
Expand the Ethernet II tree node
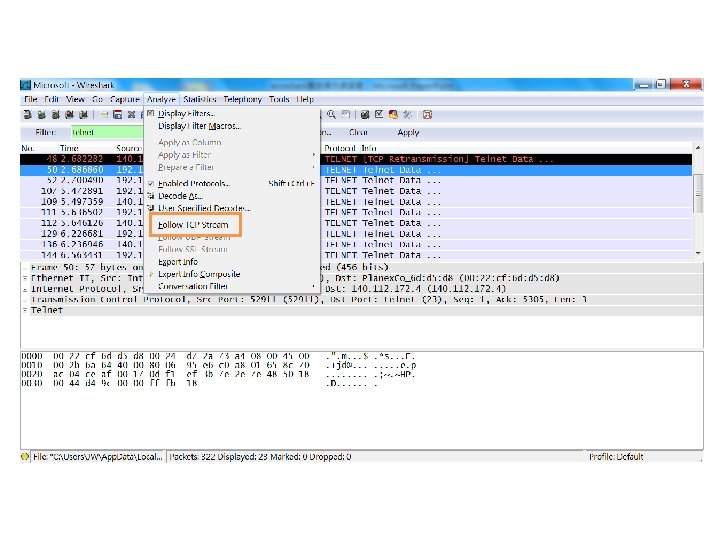[x=25, y=278]
